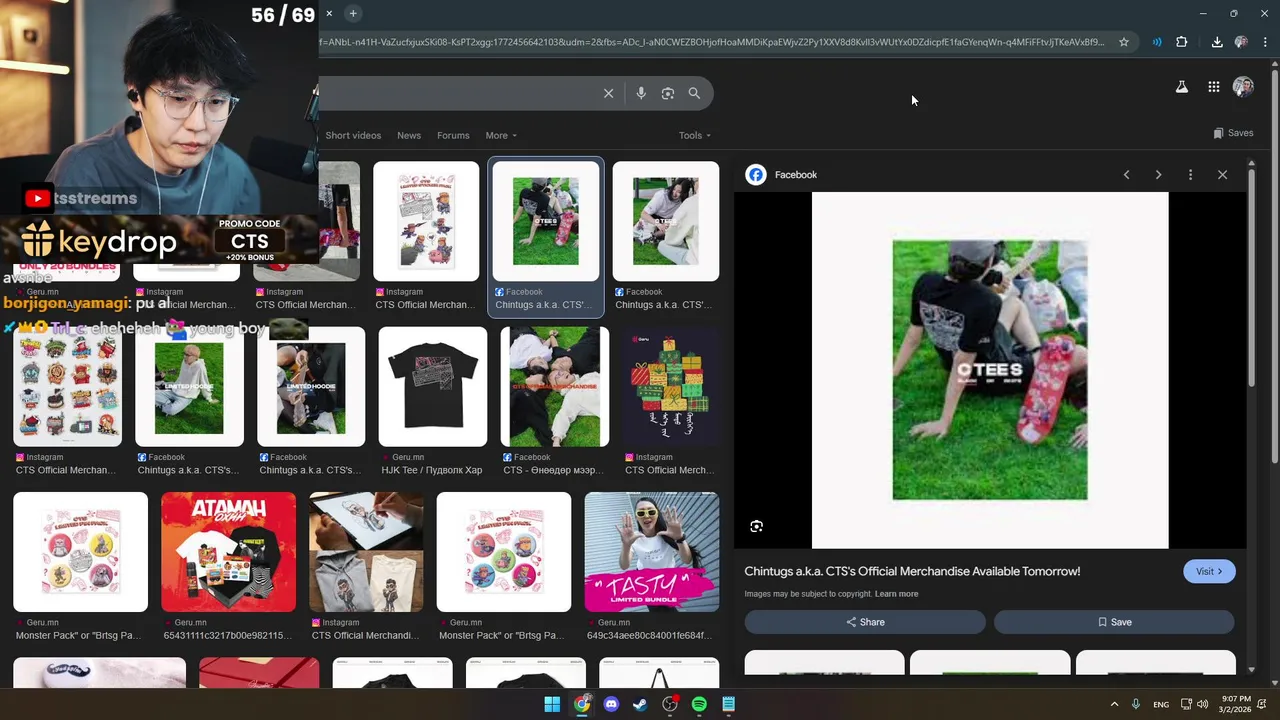1280x720 pixels.
Task: Start voice search with microphone icon
Action: (x=641, y=93)
